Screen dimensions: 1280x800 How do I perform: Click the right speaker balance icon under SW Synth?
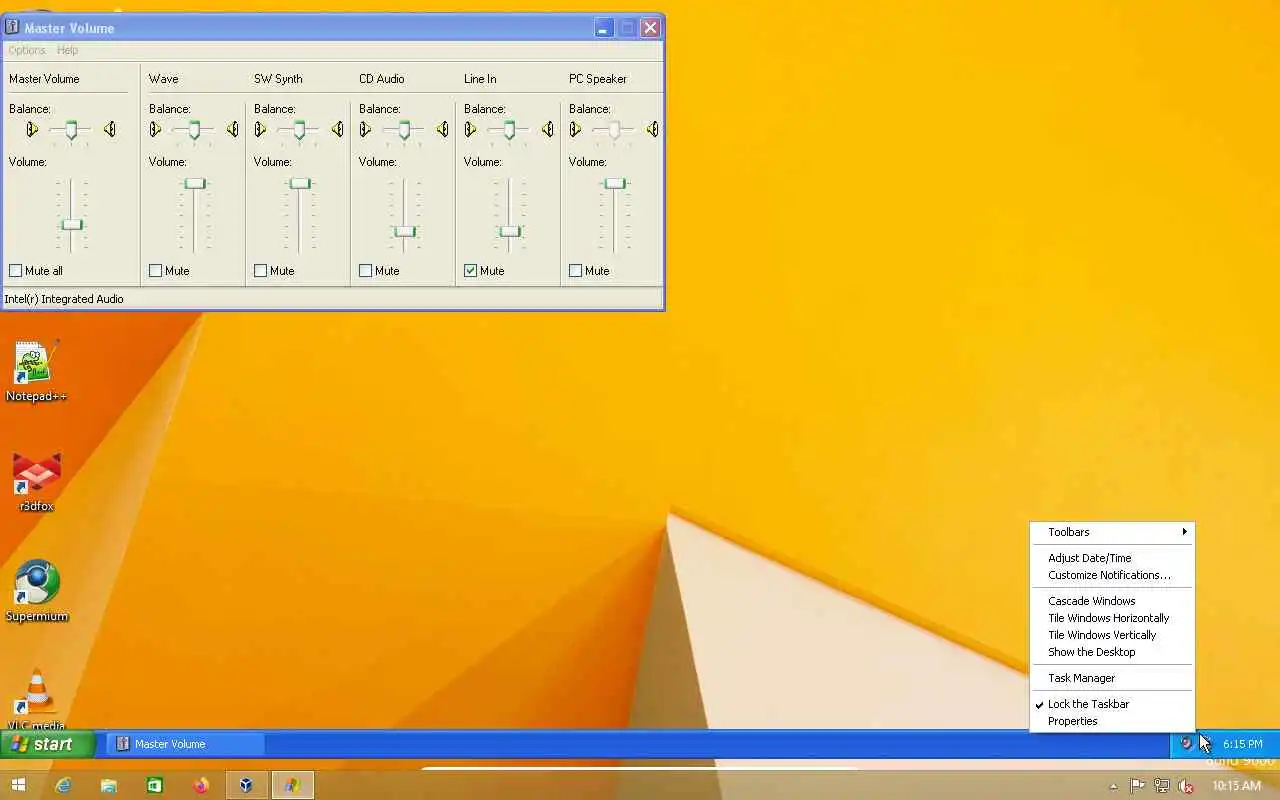337,129
